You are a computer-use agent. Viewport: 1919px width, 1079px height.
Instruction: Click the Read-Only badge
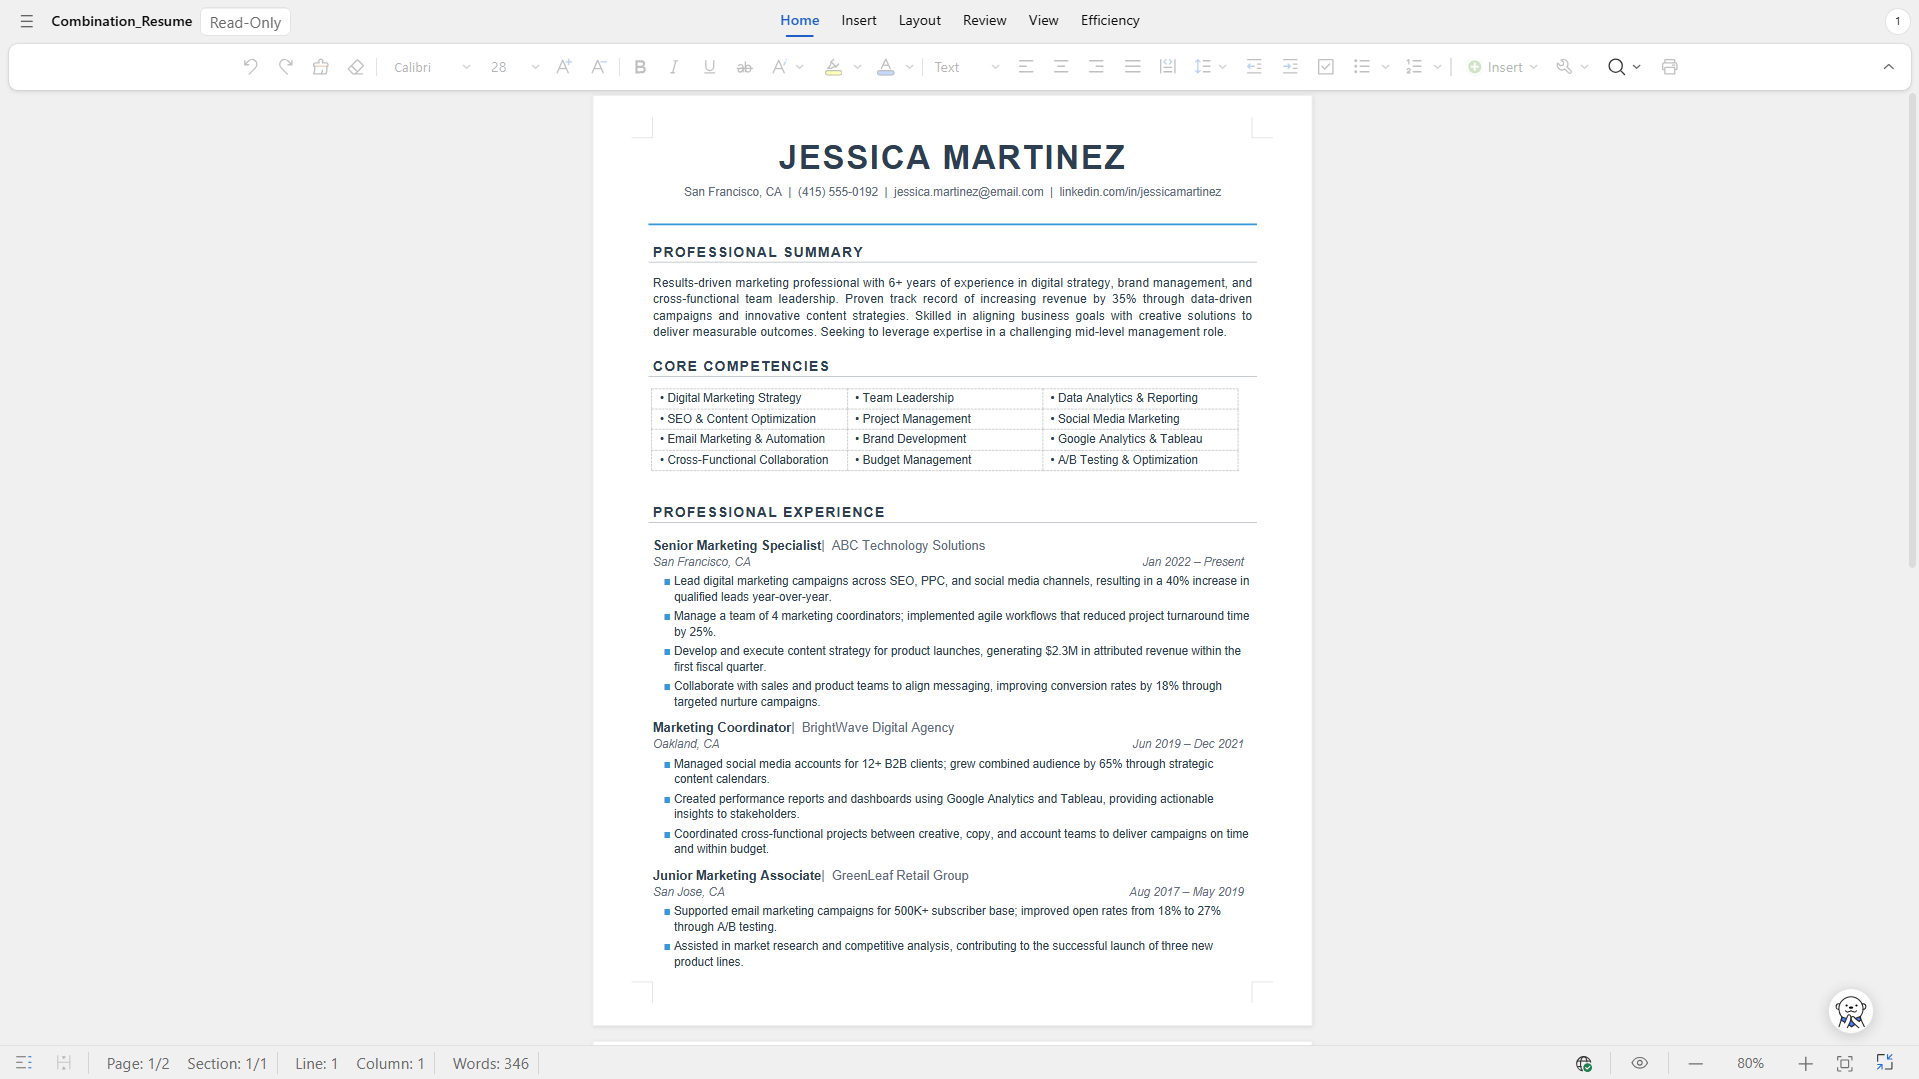(245, 22)
